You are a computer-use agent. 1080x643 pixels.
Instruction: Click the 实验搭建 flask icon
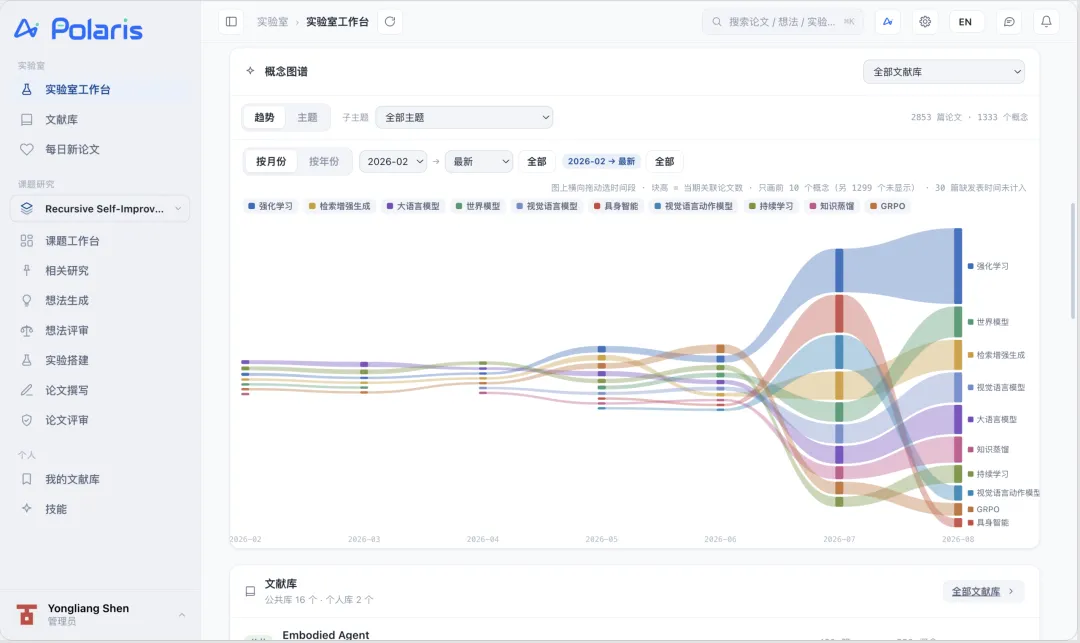pos(26,360)
